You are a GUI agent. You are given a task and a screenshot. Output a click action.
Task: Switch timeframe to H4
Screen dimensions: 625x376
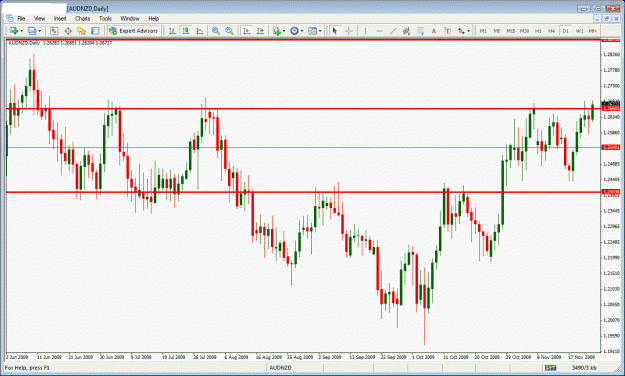pos(552,31)
